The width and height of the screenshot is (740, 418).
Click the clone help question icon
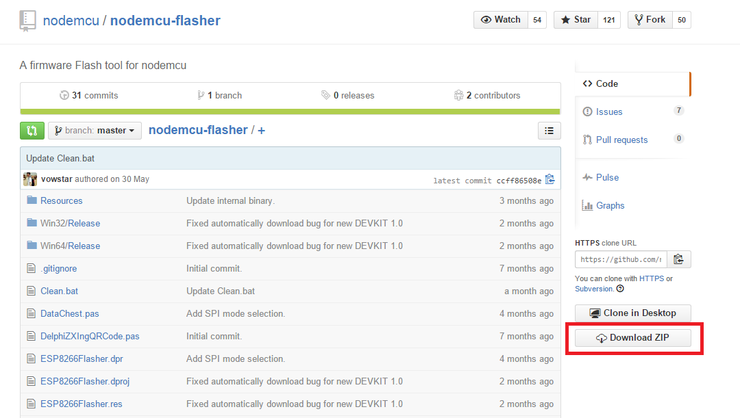pyautogui.click(x=621, y=289)
